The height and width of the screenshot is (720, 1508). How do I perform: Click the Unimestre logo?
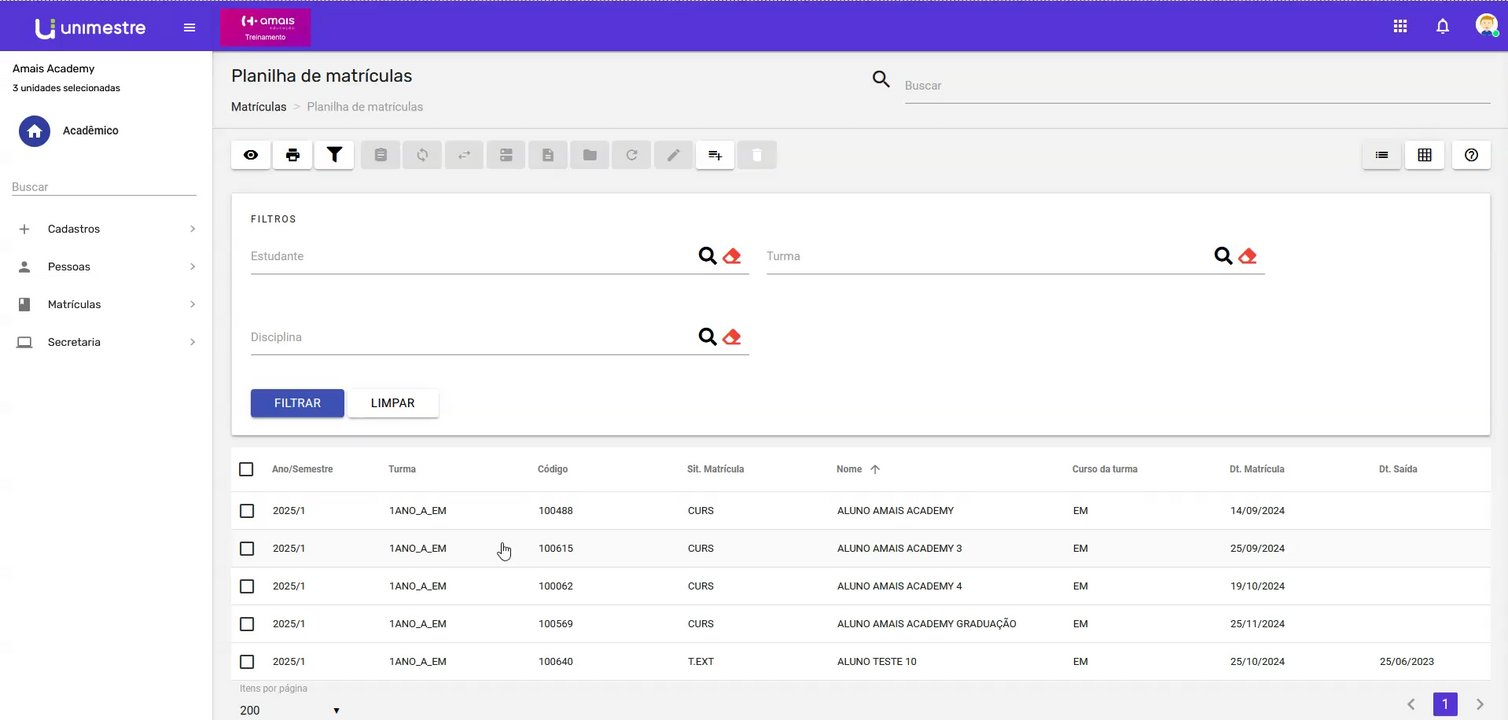(90, 28)
